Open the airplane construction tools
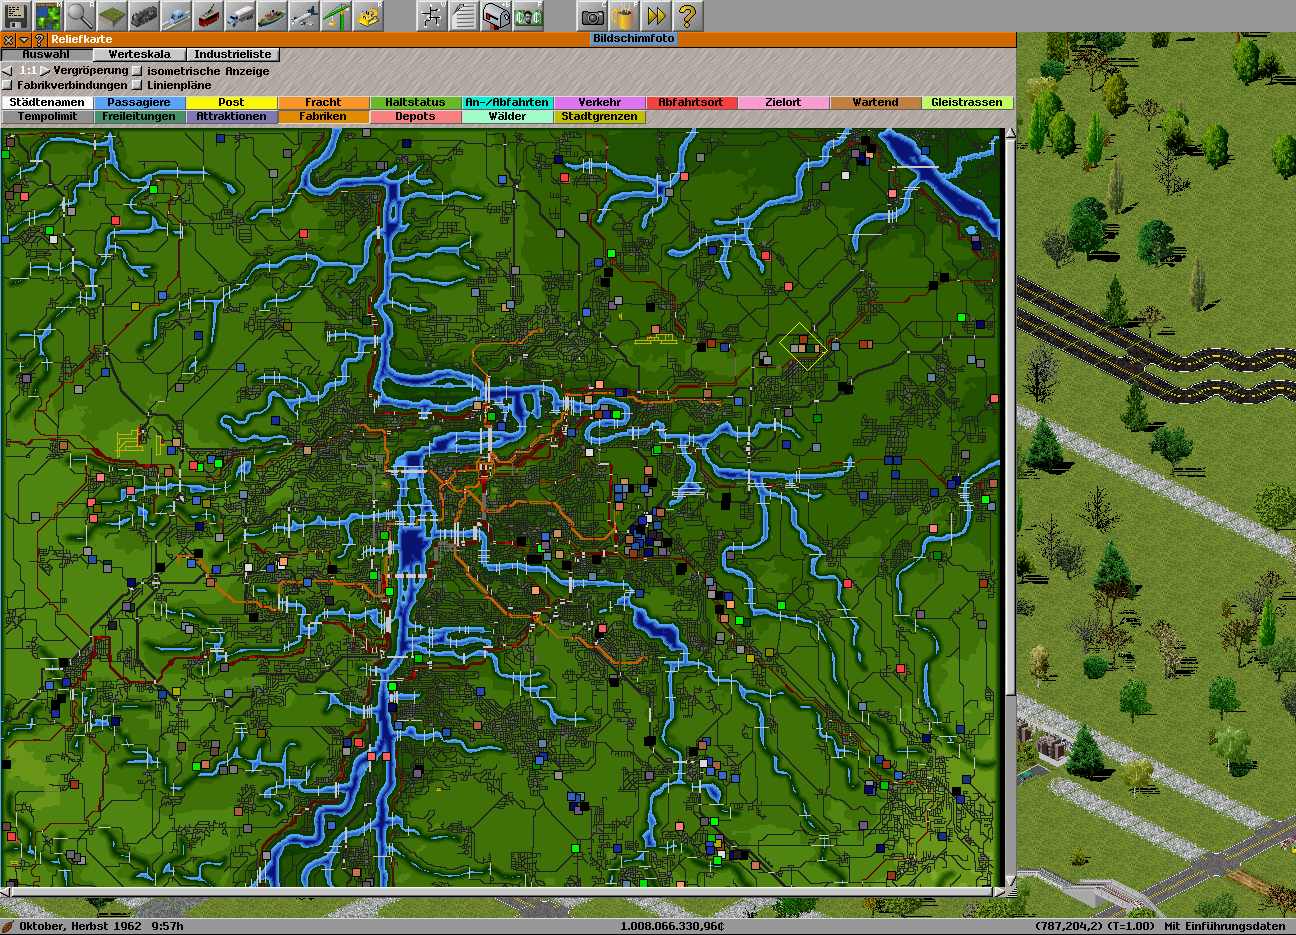The image size is (1296, 935). (304, 16)
